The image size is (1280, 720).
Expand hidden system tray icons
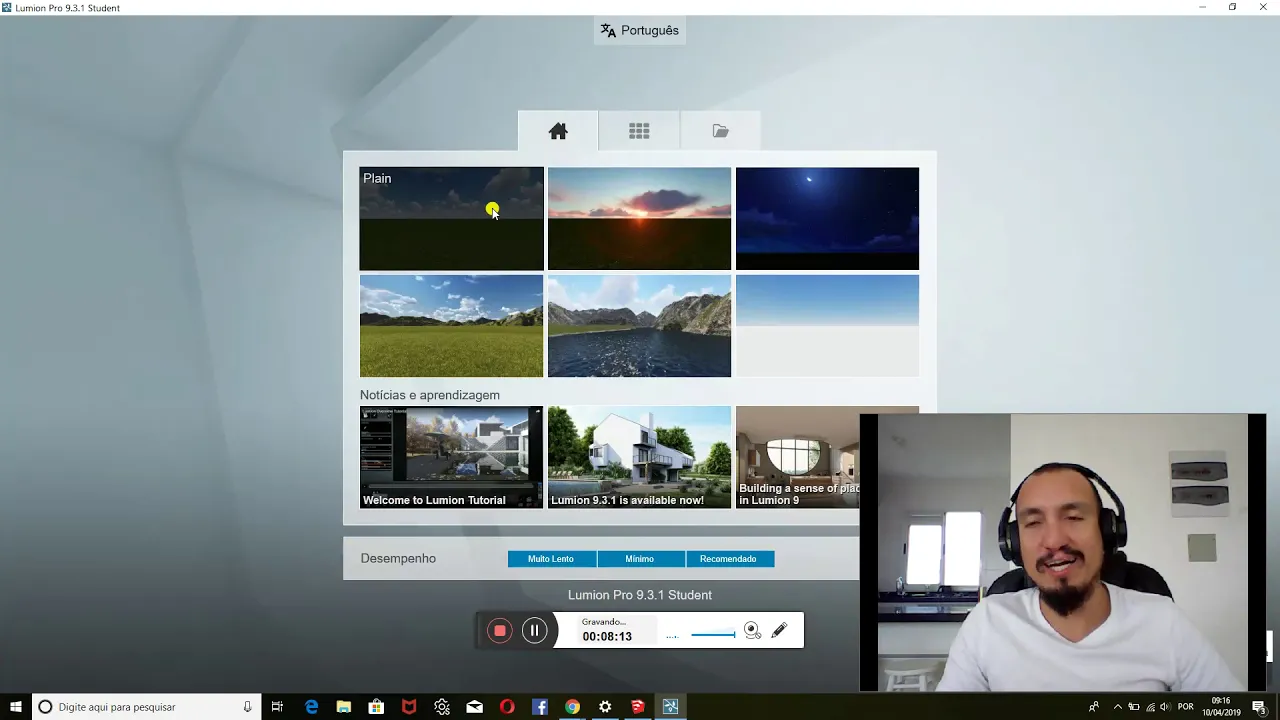1118,707
